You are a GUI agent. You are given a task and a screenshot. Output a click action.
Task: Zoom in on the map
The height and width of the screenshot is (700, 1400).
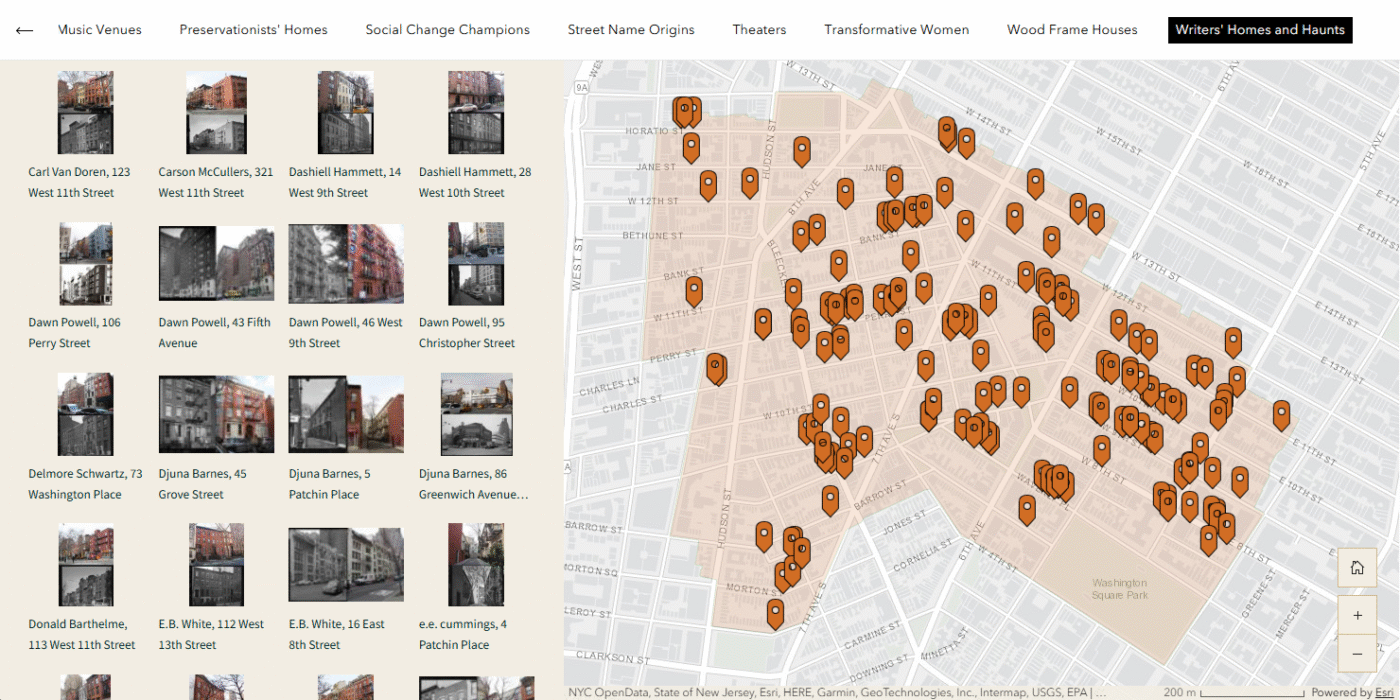point(1357,615)
